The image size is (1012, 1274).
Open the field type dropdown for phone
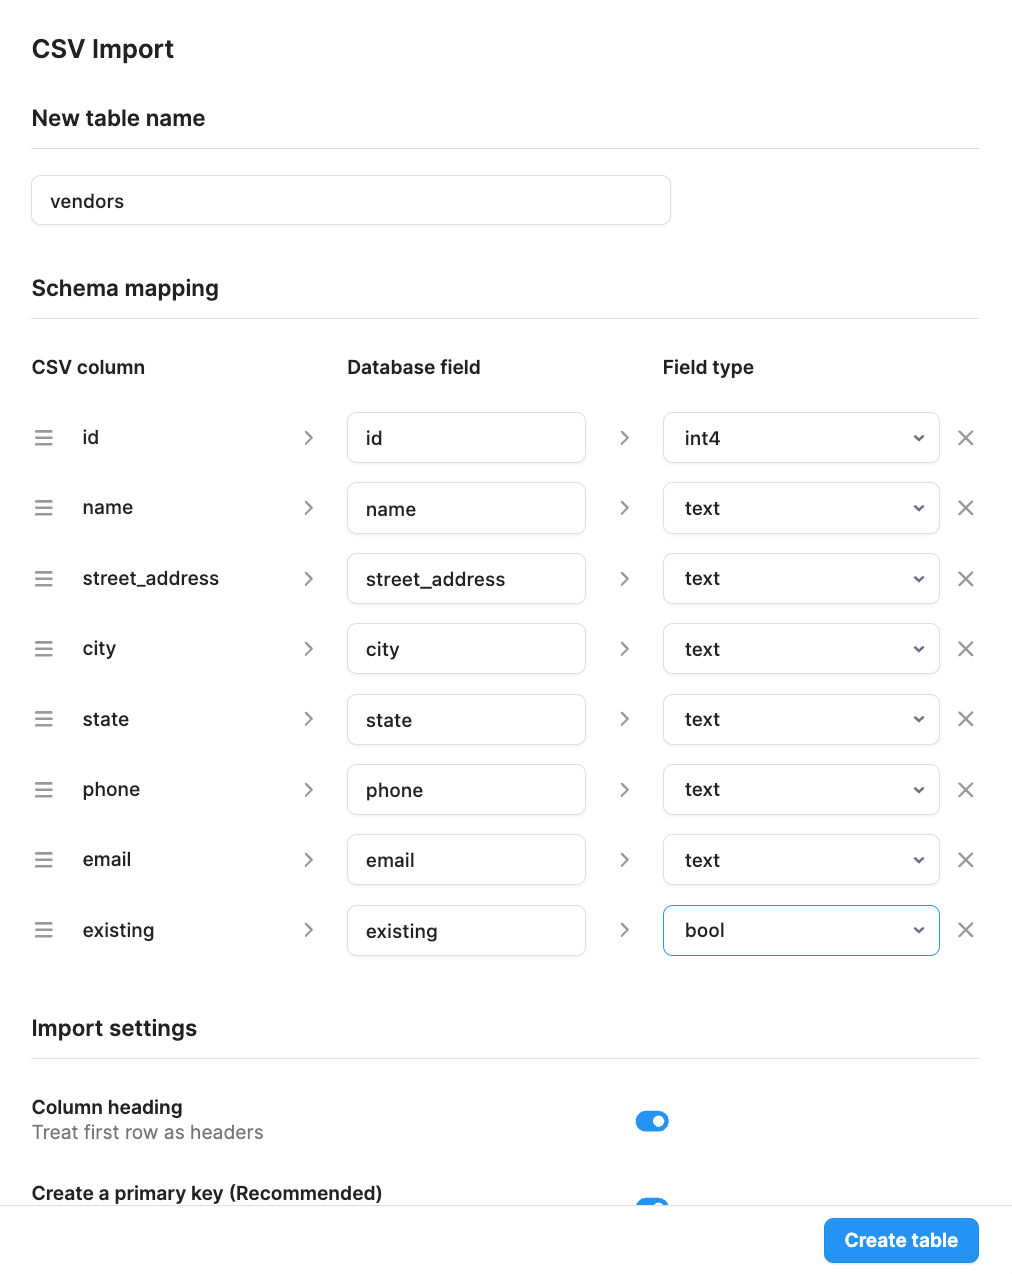pos(801,790)
